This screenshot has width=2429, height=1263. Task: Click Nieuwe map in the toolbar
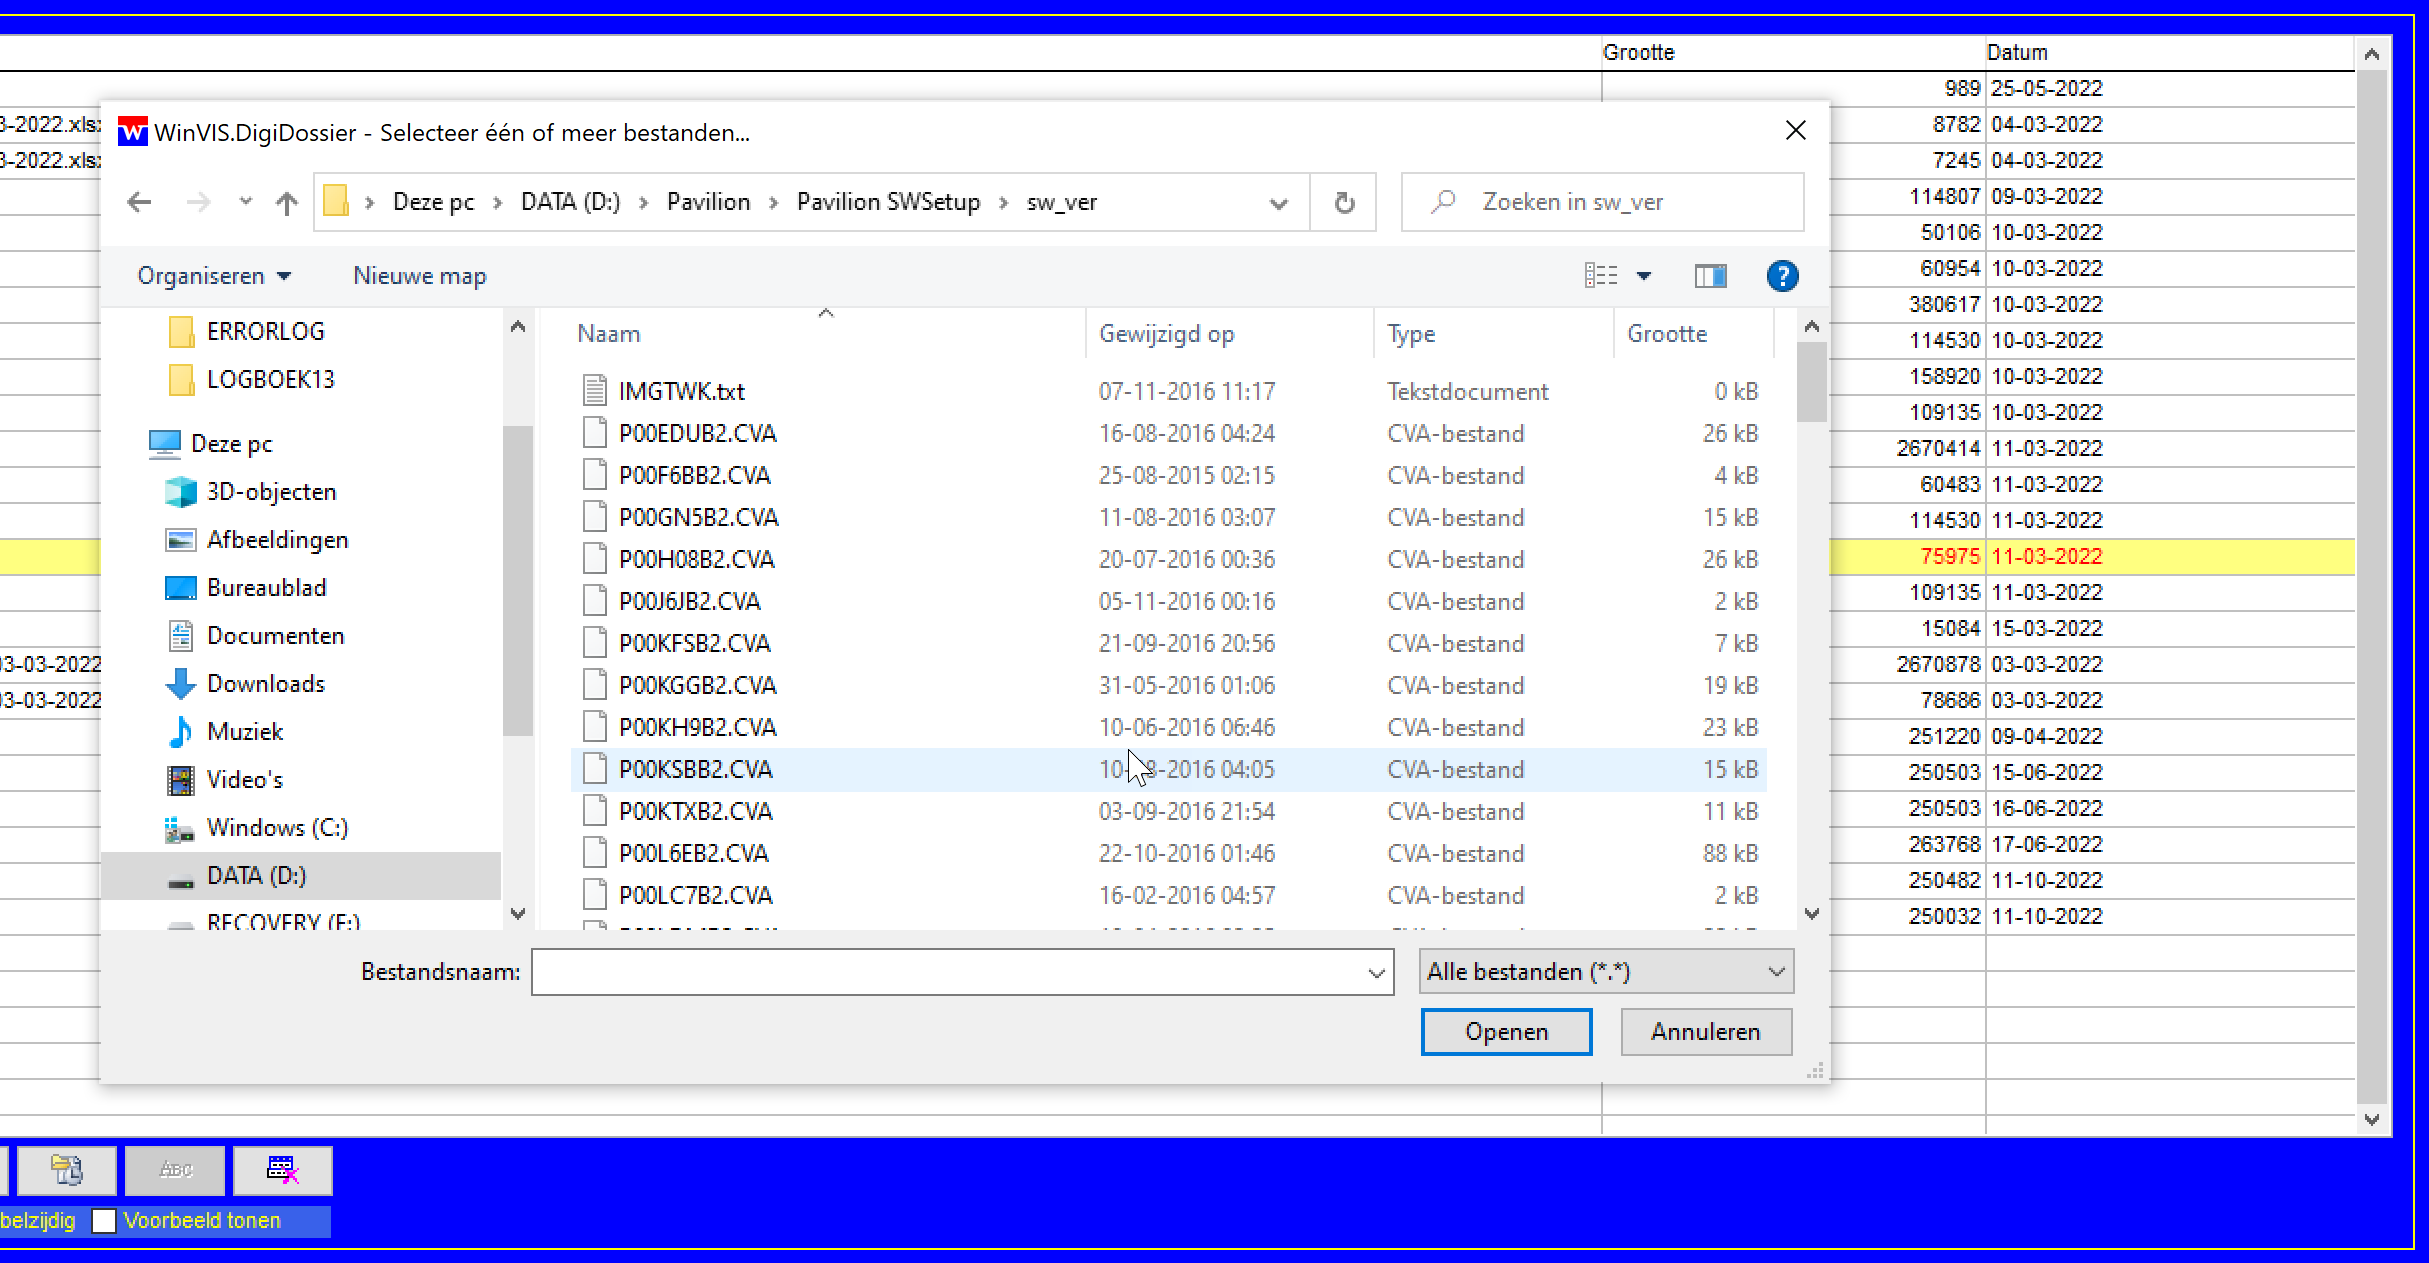[x=420, y=276]
